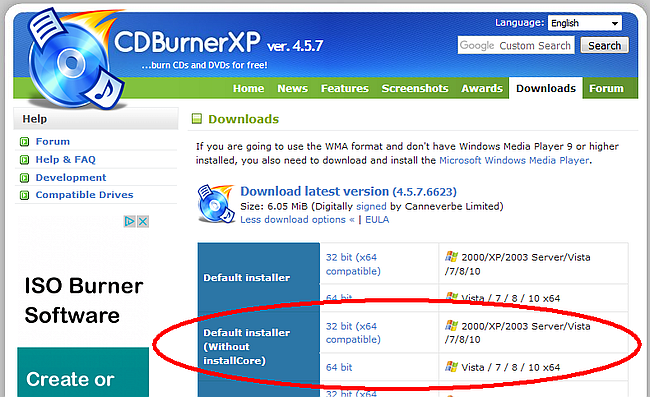The height and width of the screenshot is (397, 650).
Task: Click Windows flag icon in circled 2000/XP row
Action: point(451,326)
